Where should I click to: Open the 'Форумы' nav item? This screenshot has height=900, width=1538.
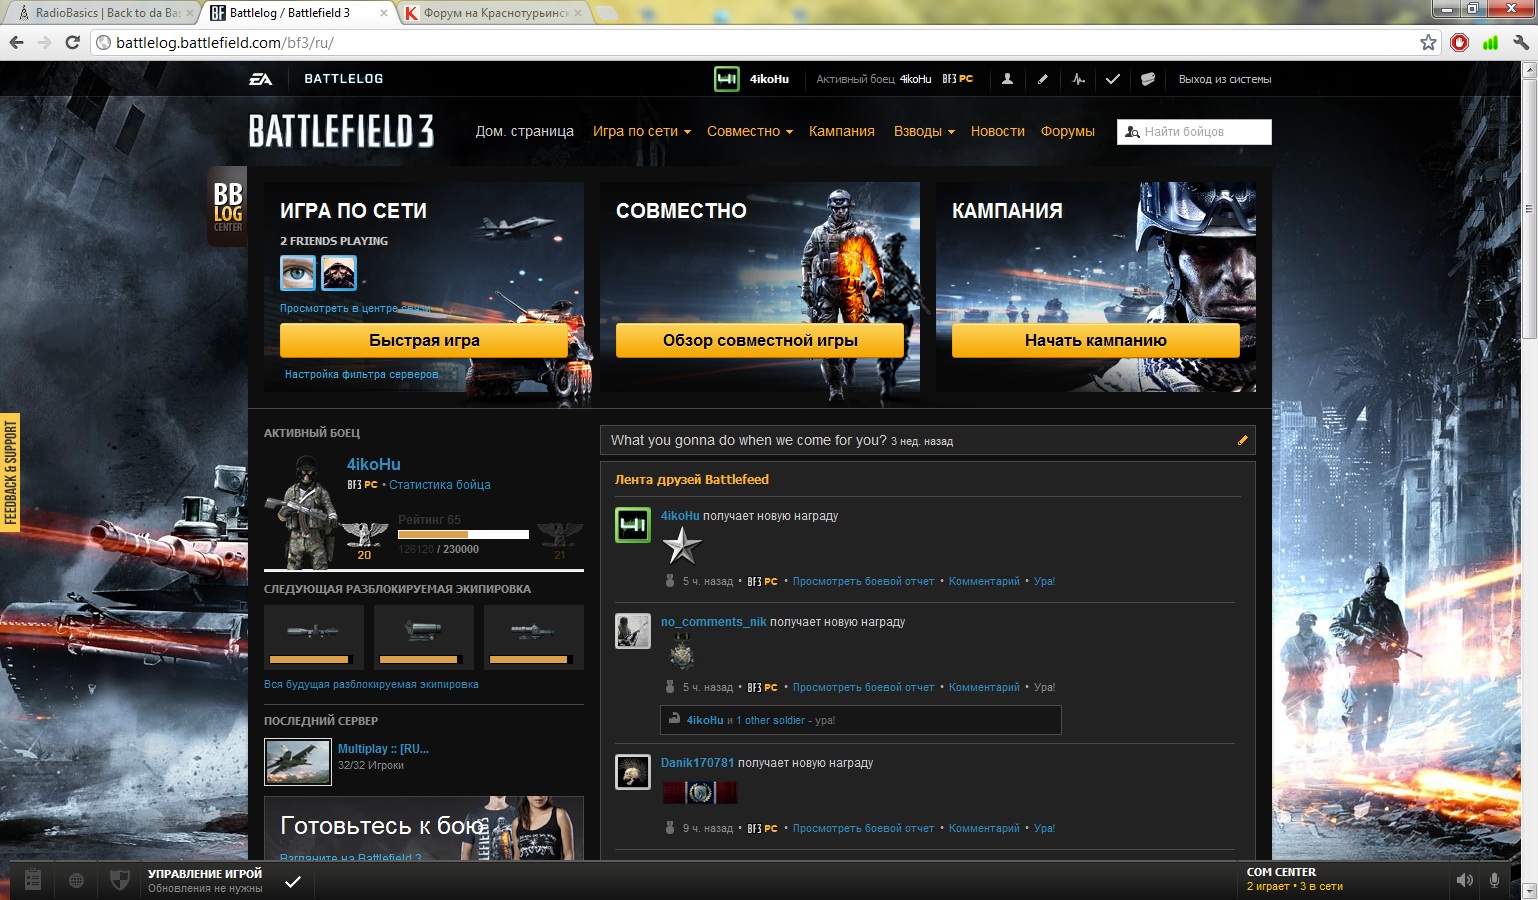click(x=1068, y=131)
